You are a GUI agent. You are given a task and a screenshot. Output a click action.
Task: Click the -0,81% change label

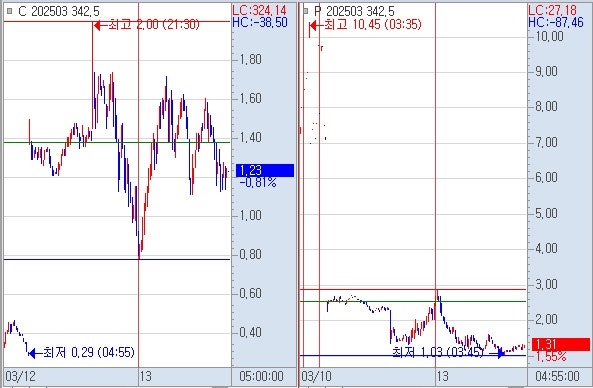point(258,183)
